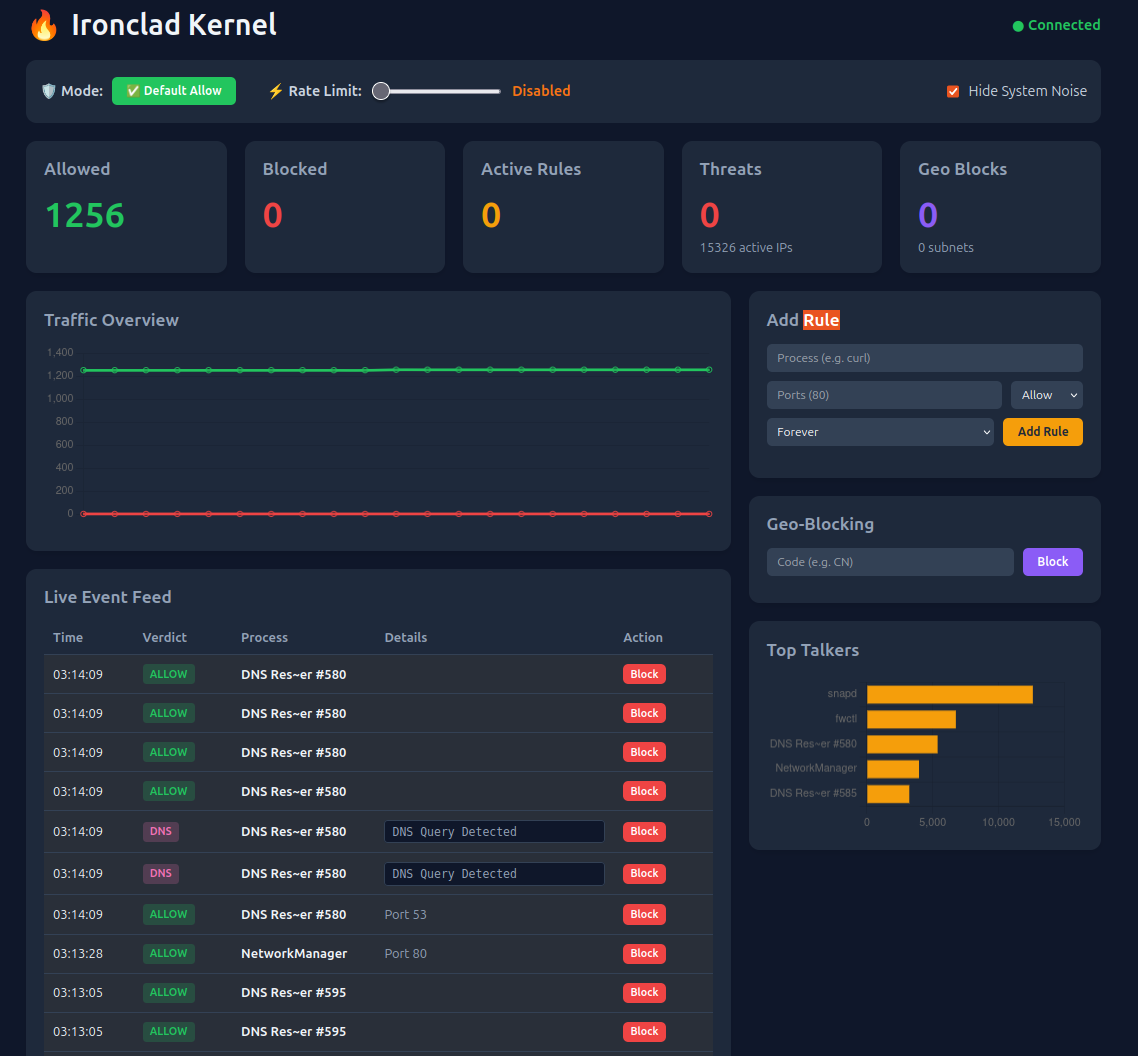This screenshot has width=1138, height=1056.
Task: Click Block in the Geo-Blocking panel
Action: 1052,561
